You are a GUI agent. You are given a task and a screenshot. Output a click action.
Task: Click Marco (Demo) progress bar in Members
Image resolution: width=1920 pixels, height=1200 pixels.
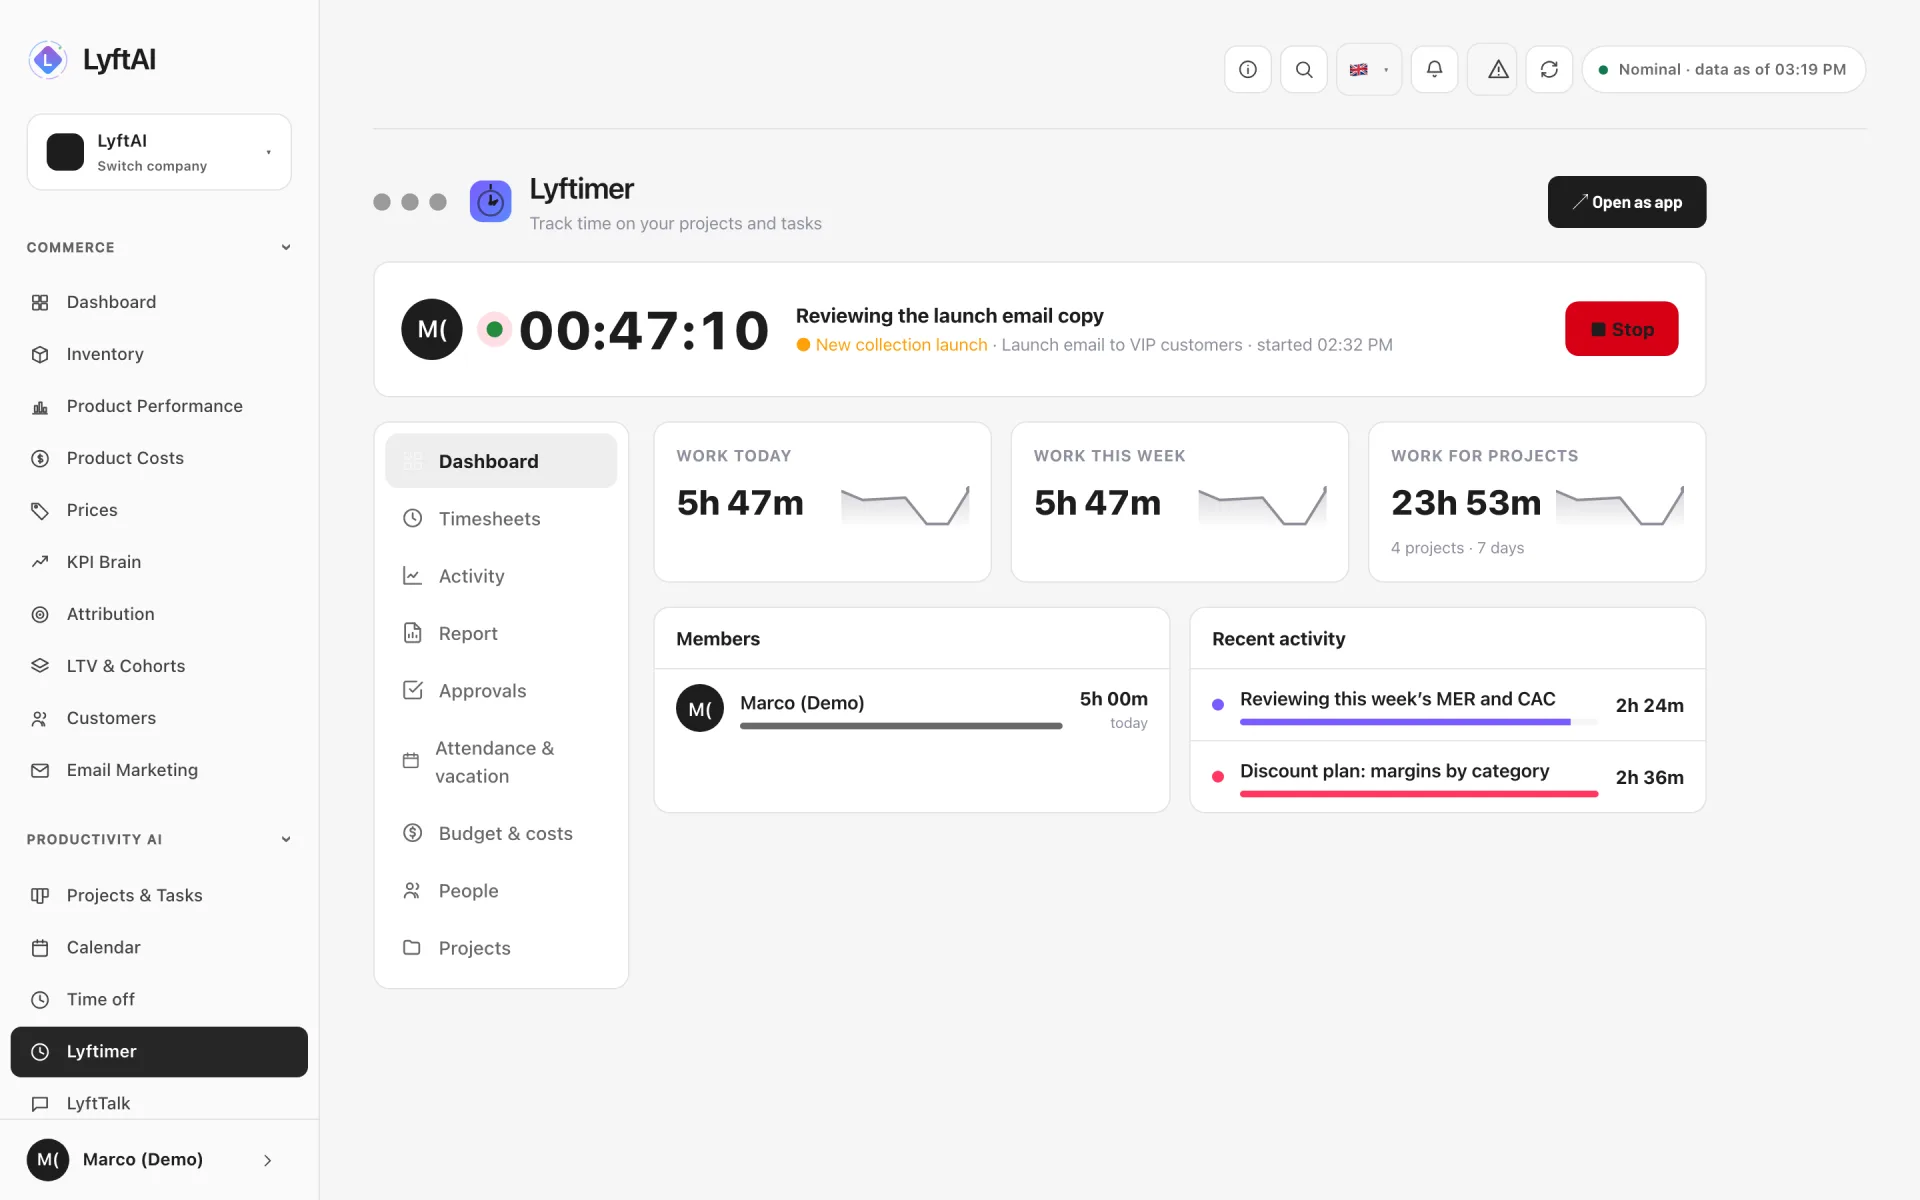pyautogui.click(x=900, y=726)
